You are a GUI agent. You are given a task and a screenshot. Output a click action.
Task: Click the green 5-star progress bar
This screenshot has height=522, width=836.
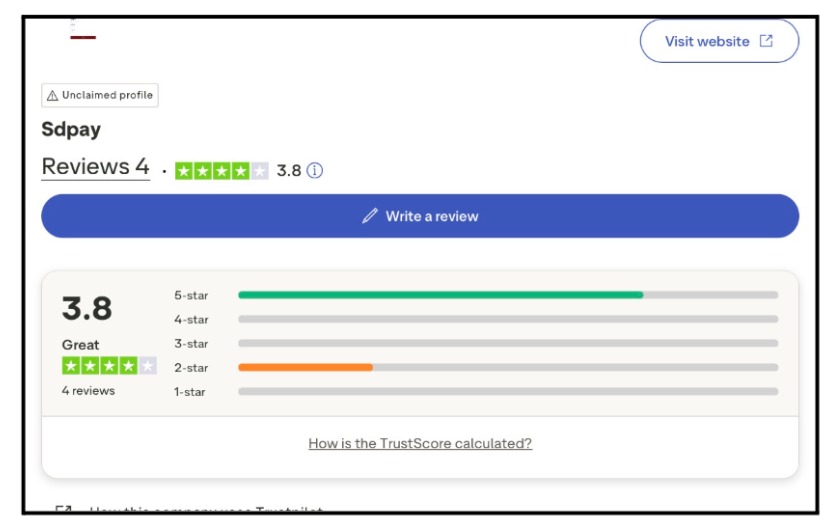click(440, 295)
